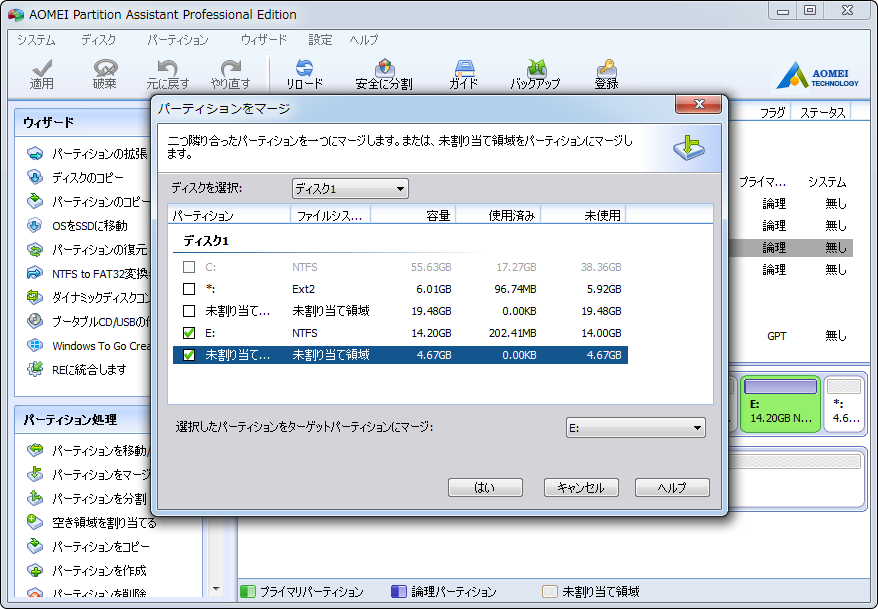
Task: Select the *: 4.6… block in disk map
Action: [844, 404]
